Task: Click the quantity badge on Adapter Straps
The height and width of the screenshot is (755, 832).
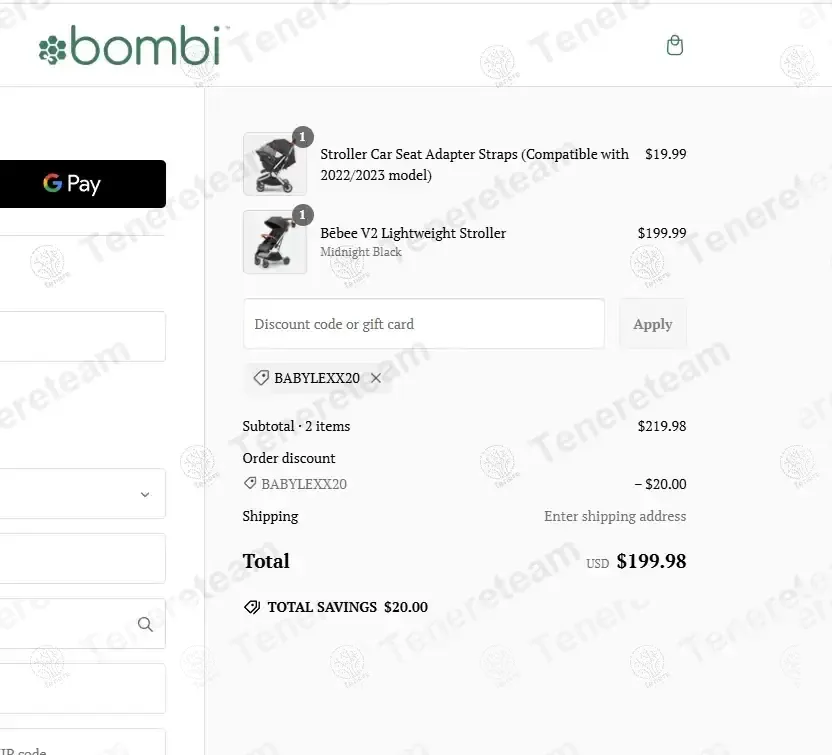Action: pyautogui.click(x=302, y=137)
